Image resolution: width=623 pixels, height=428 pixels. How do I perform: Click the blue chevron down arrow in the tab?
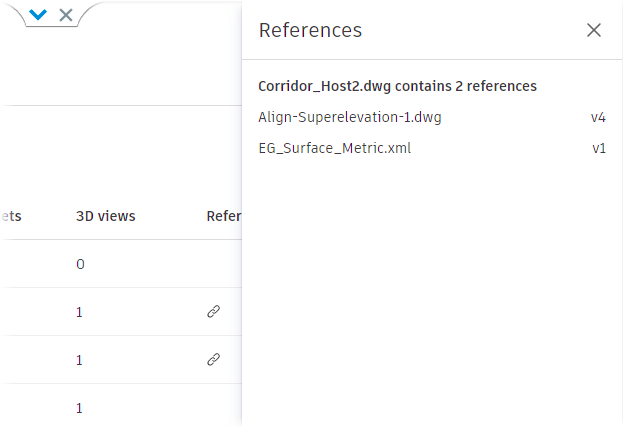(x=38, y=14)
